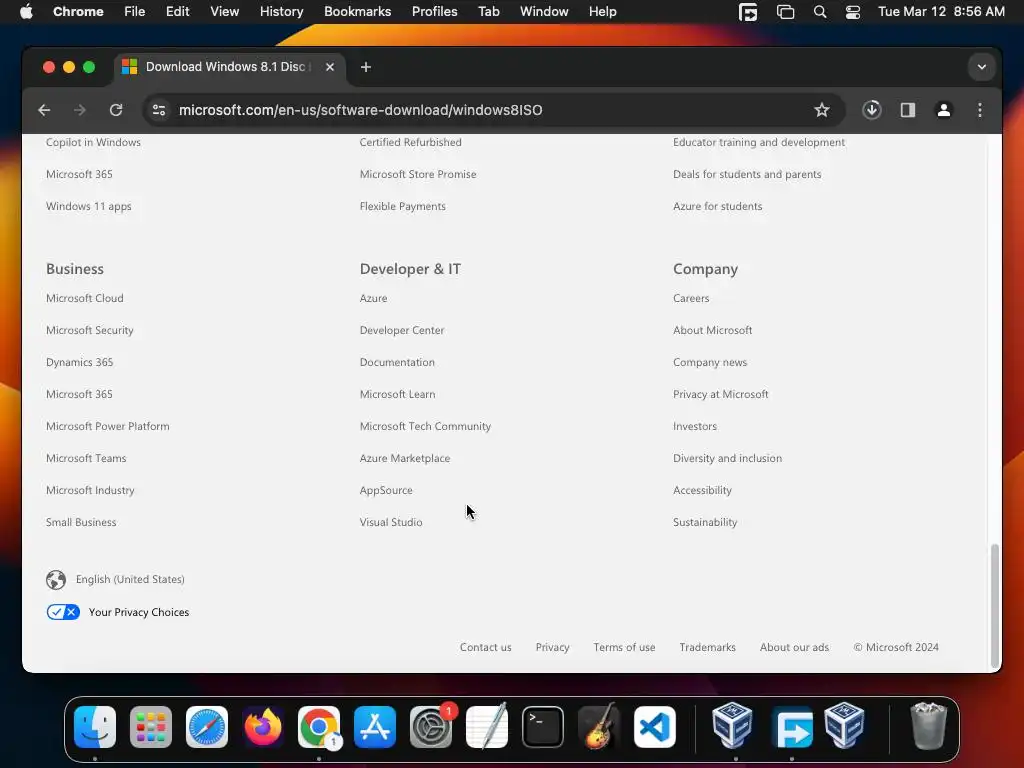Launch Safari from the Dock

point(207,726)
